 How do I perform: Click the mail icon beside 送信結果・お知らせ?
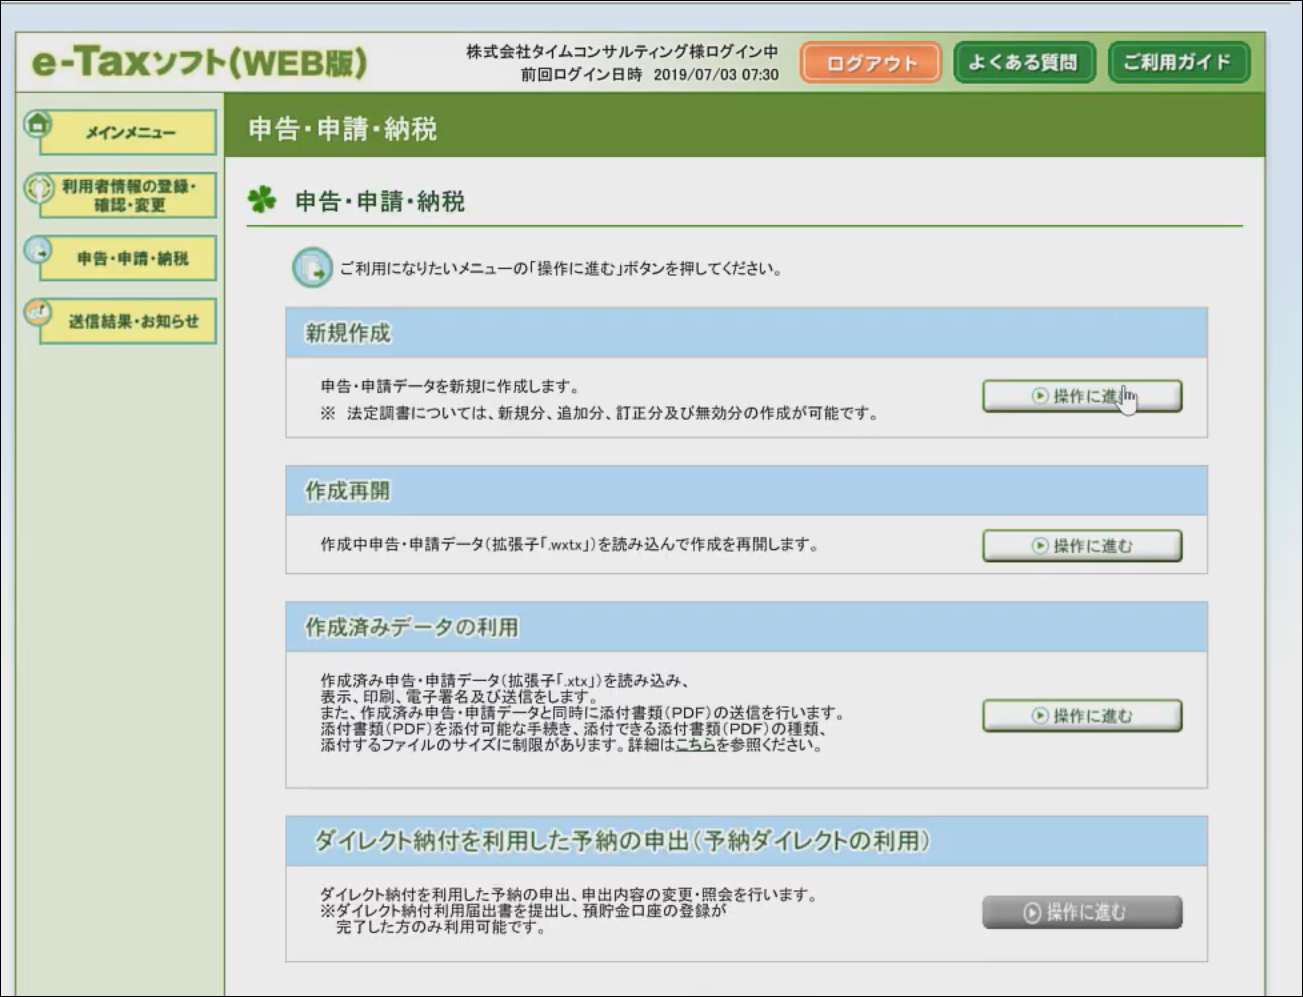38,313
